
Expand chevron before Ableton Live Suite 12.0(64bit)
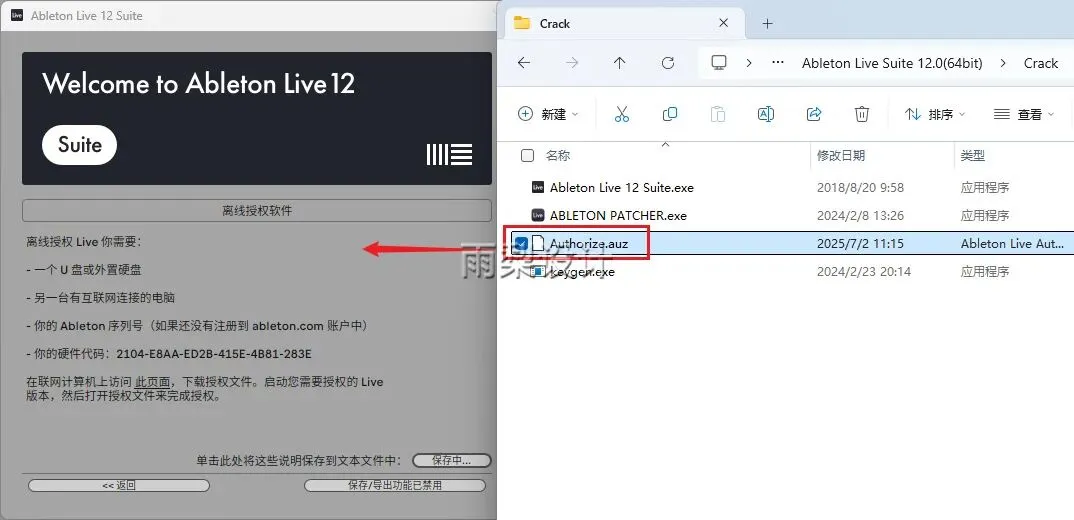click(x=749, y=63)
